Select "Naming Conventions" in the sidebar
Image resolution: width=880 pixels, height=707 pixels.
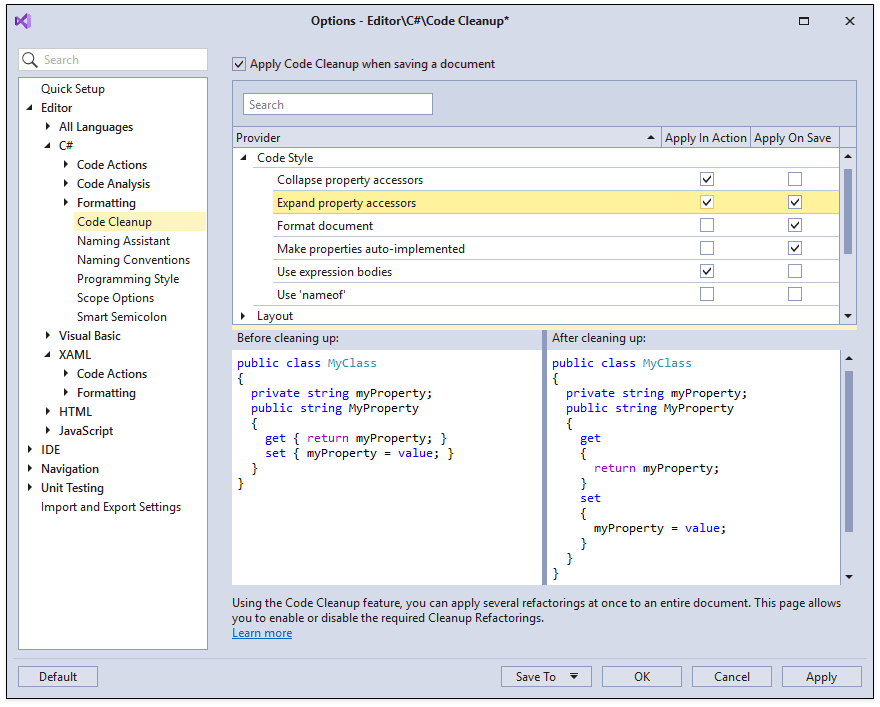click(x=133, y=259)
